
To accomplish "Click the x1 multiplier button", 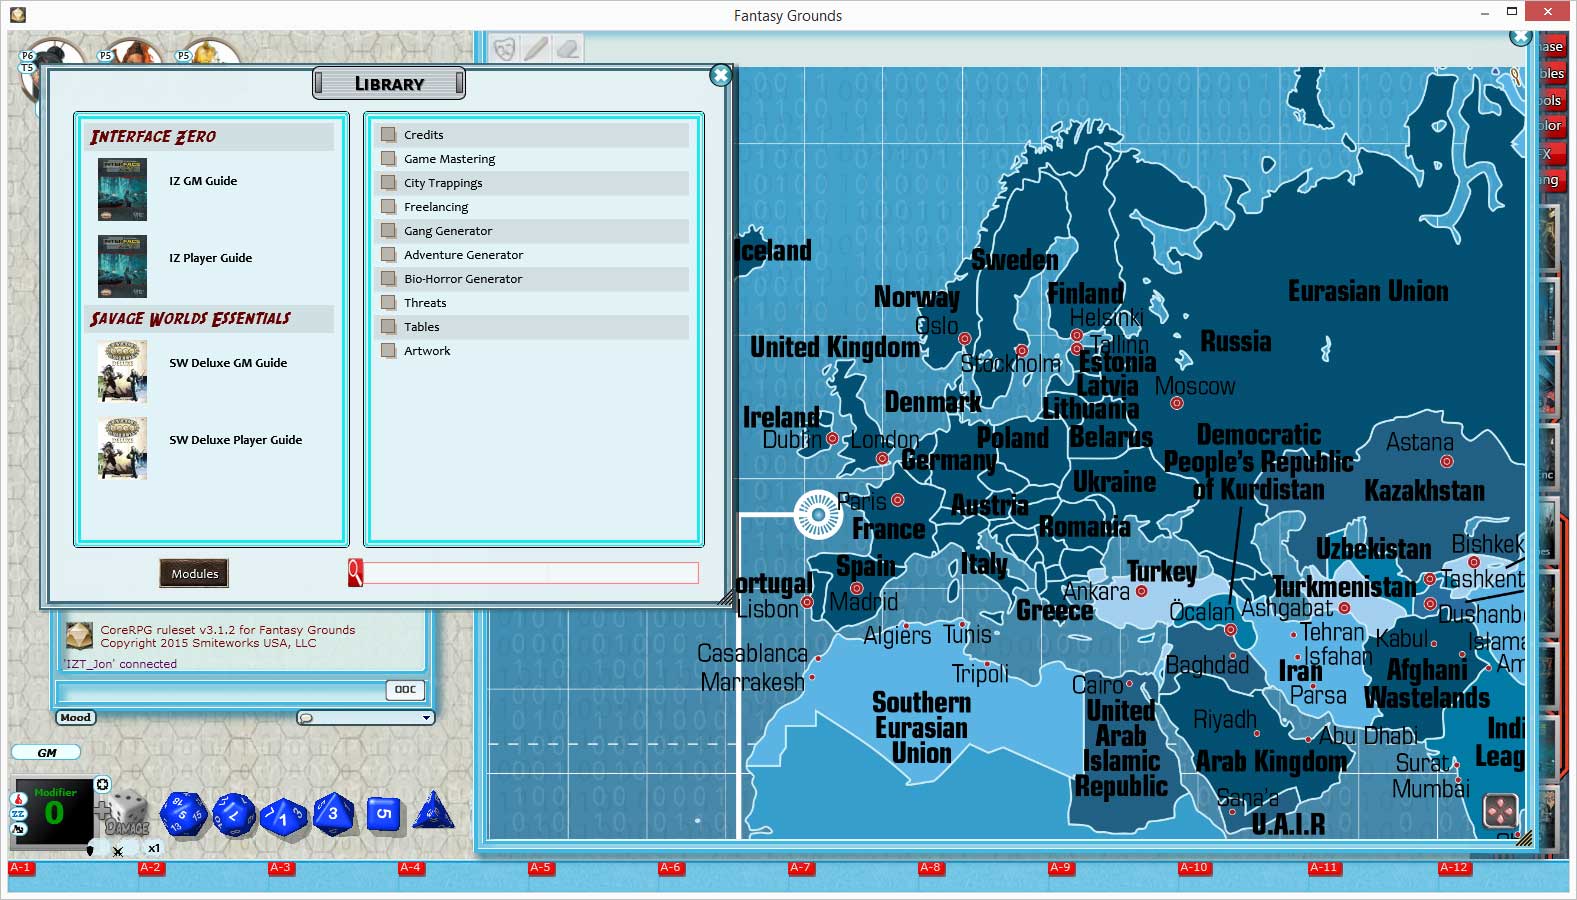I will click(154, 848).
